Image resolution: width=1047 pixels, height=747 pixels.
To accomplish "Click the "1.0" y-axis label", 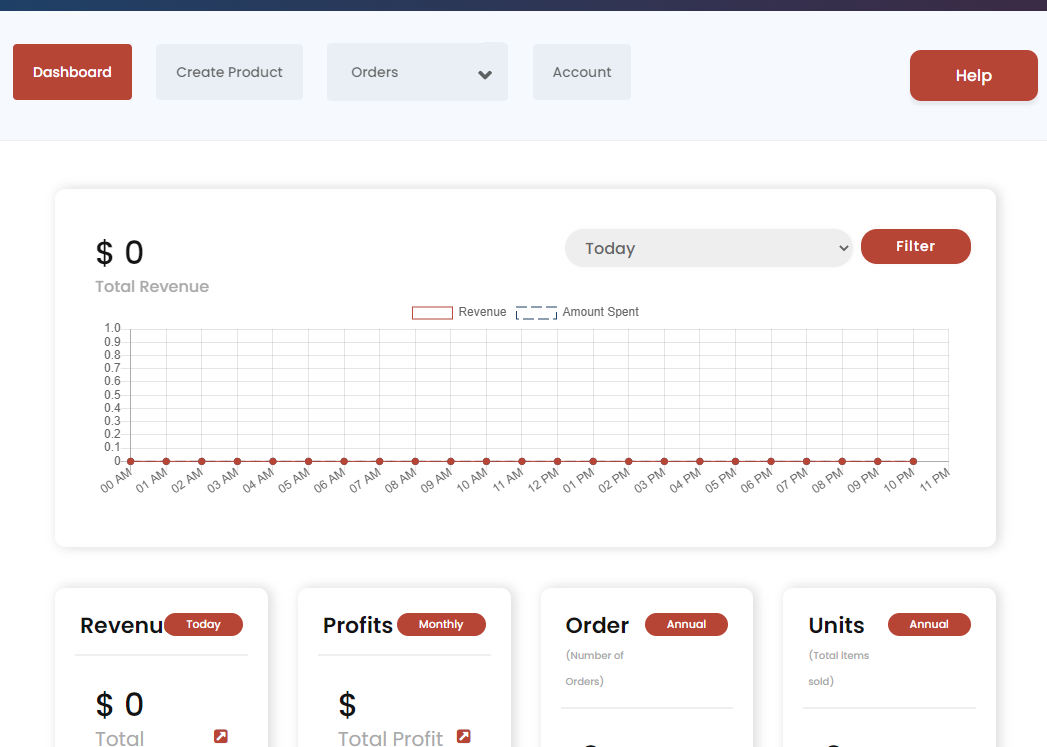I will point(112,328).
